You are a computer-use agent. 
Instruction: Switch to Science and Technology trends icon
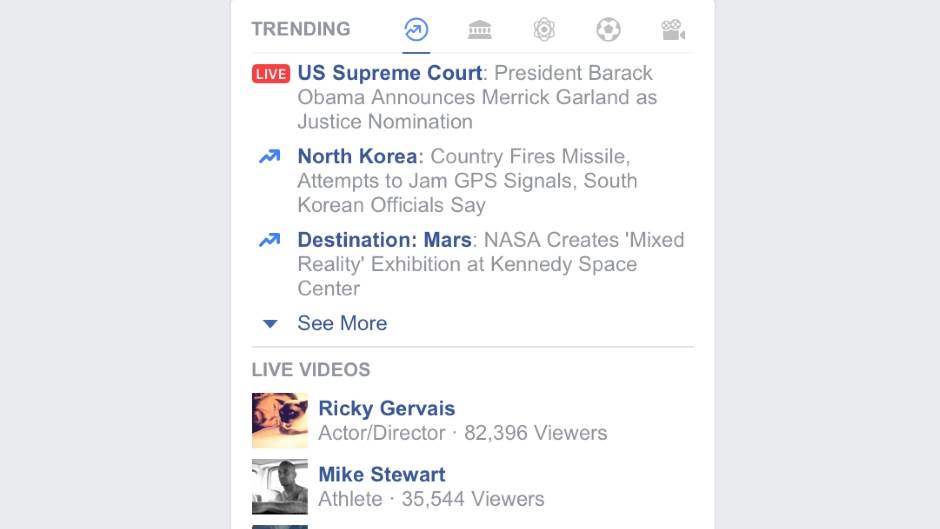tap(544, 30)
